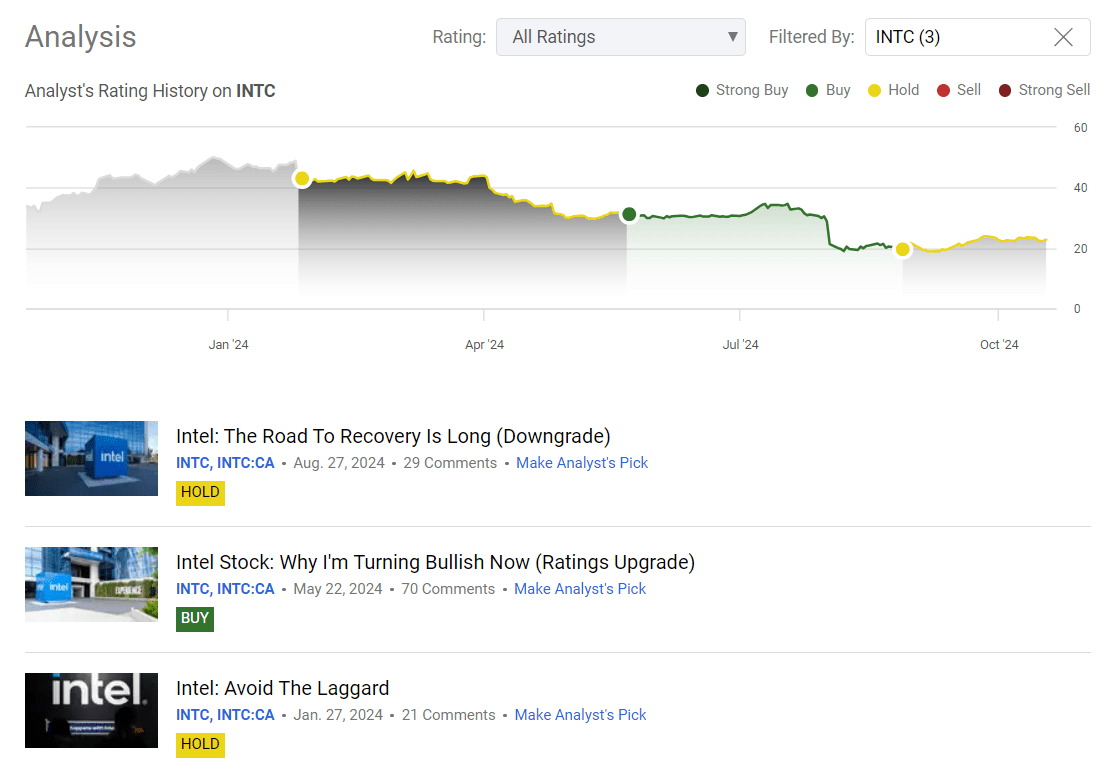Click INTC, INTC:CA ticker on May 22 article
The height and width of the screenshot is (776, 1115).
coord(225,589)
